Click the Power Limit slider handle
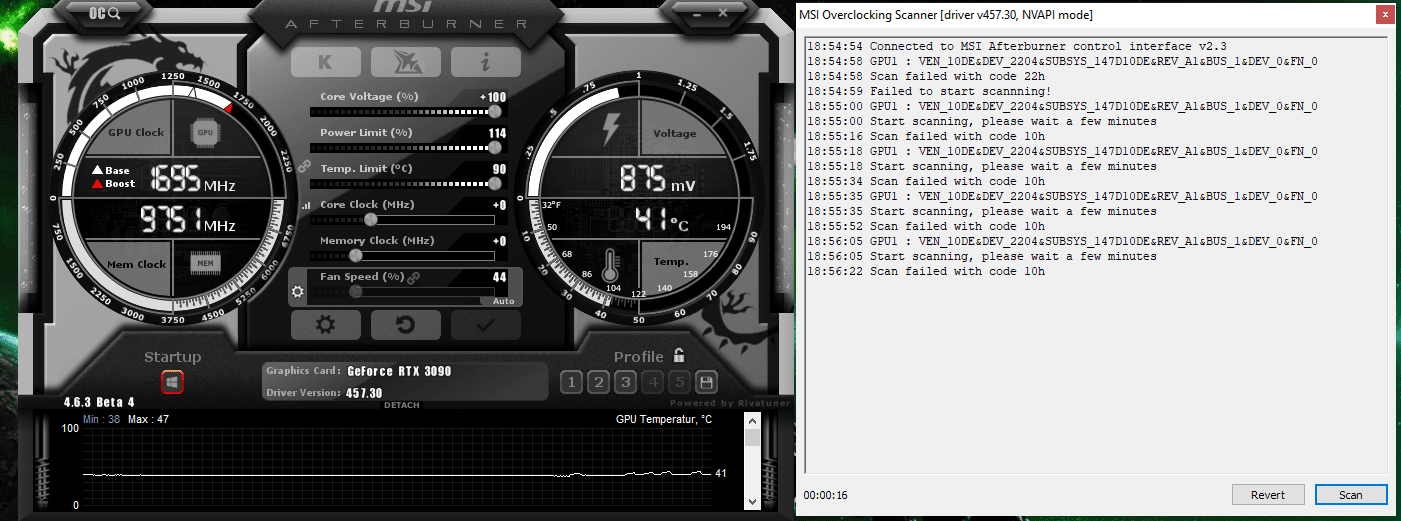Viewport: 1401px width, 521px height. point(494,147)
